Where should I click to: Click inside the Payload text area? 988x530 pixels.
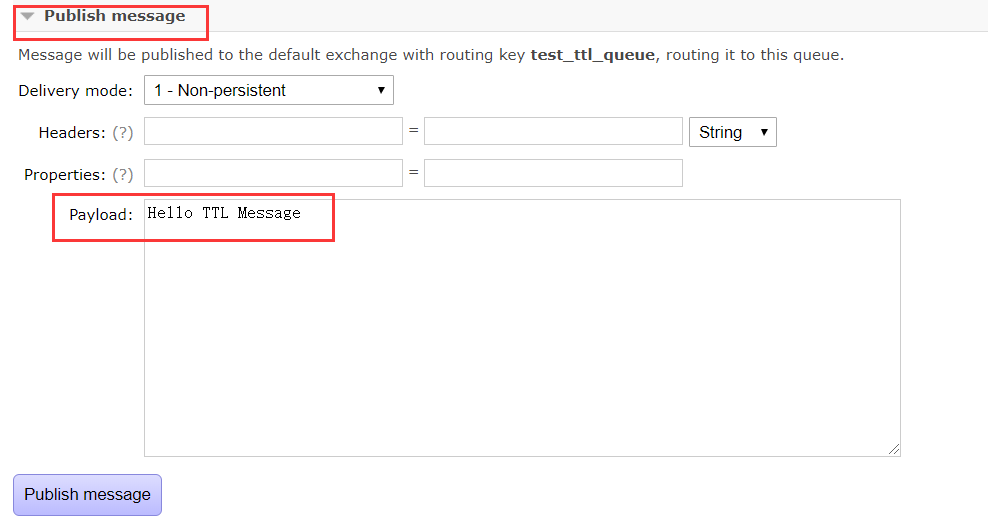pyautogui.click(x=522, y=328)
